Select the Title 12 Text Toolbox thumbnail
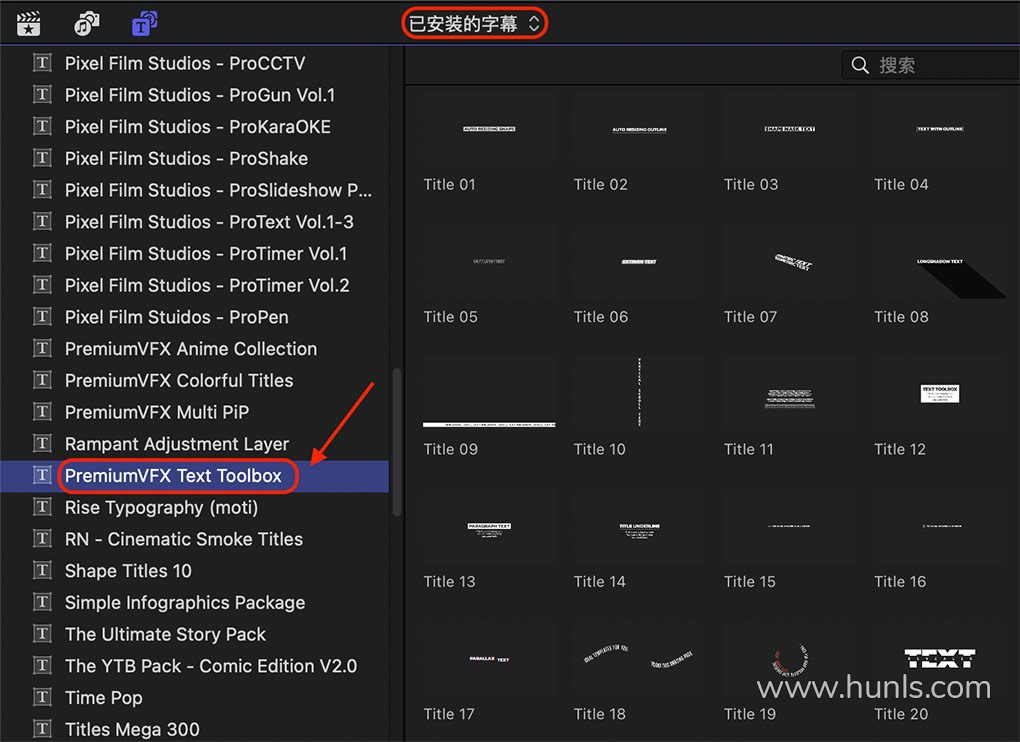The image size is (1020, 742). (940, 394)
